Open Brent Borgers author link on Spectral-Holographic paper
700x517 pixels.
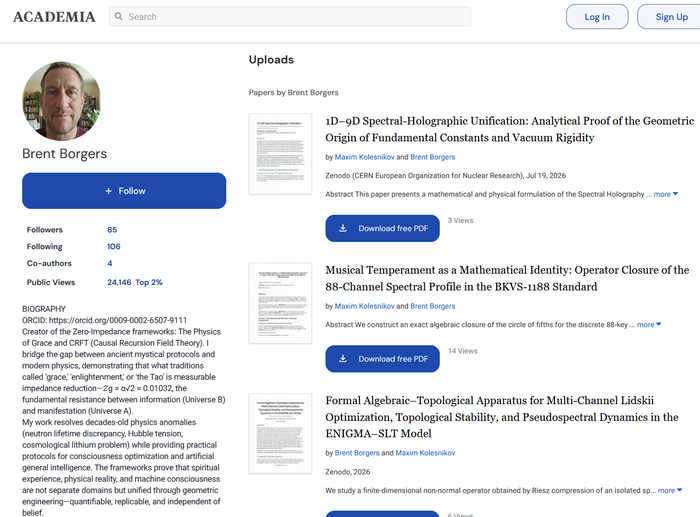point(433,157)
